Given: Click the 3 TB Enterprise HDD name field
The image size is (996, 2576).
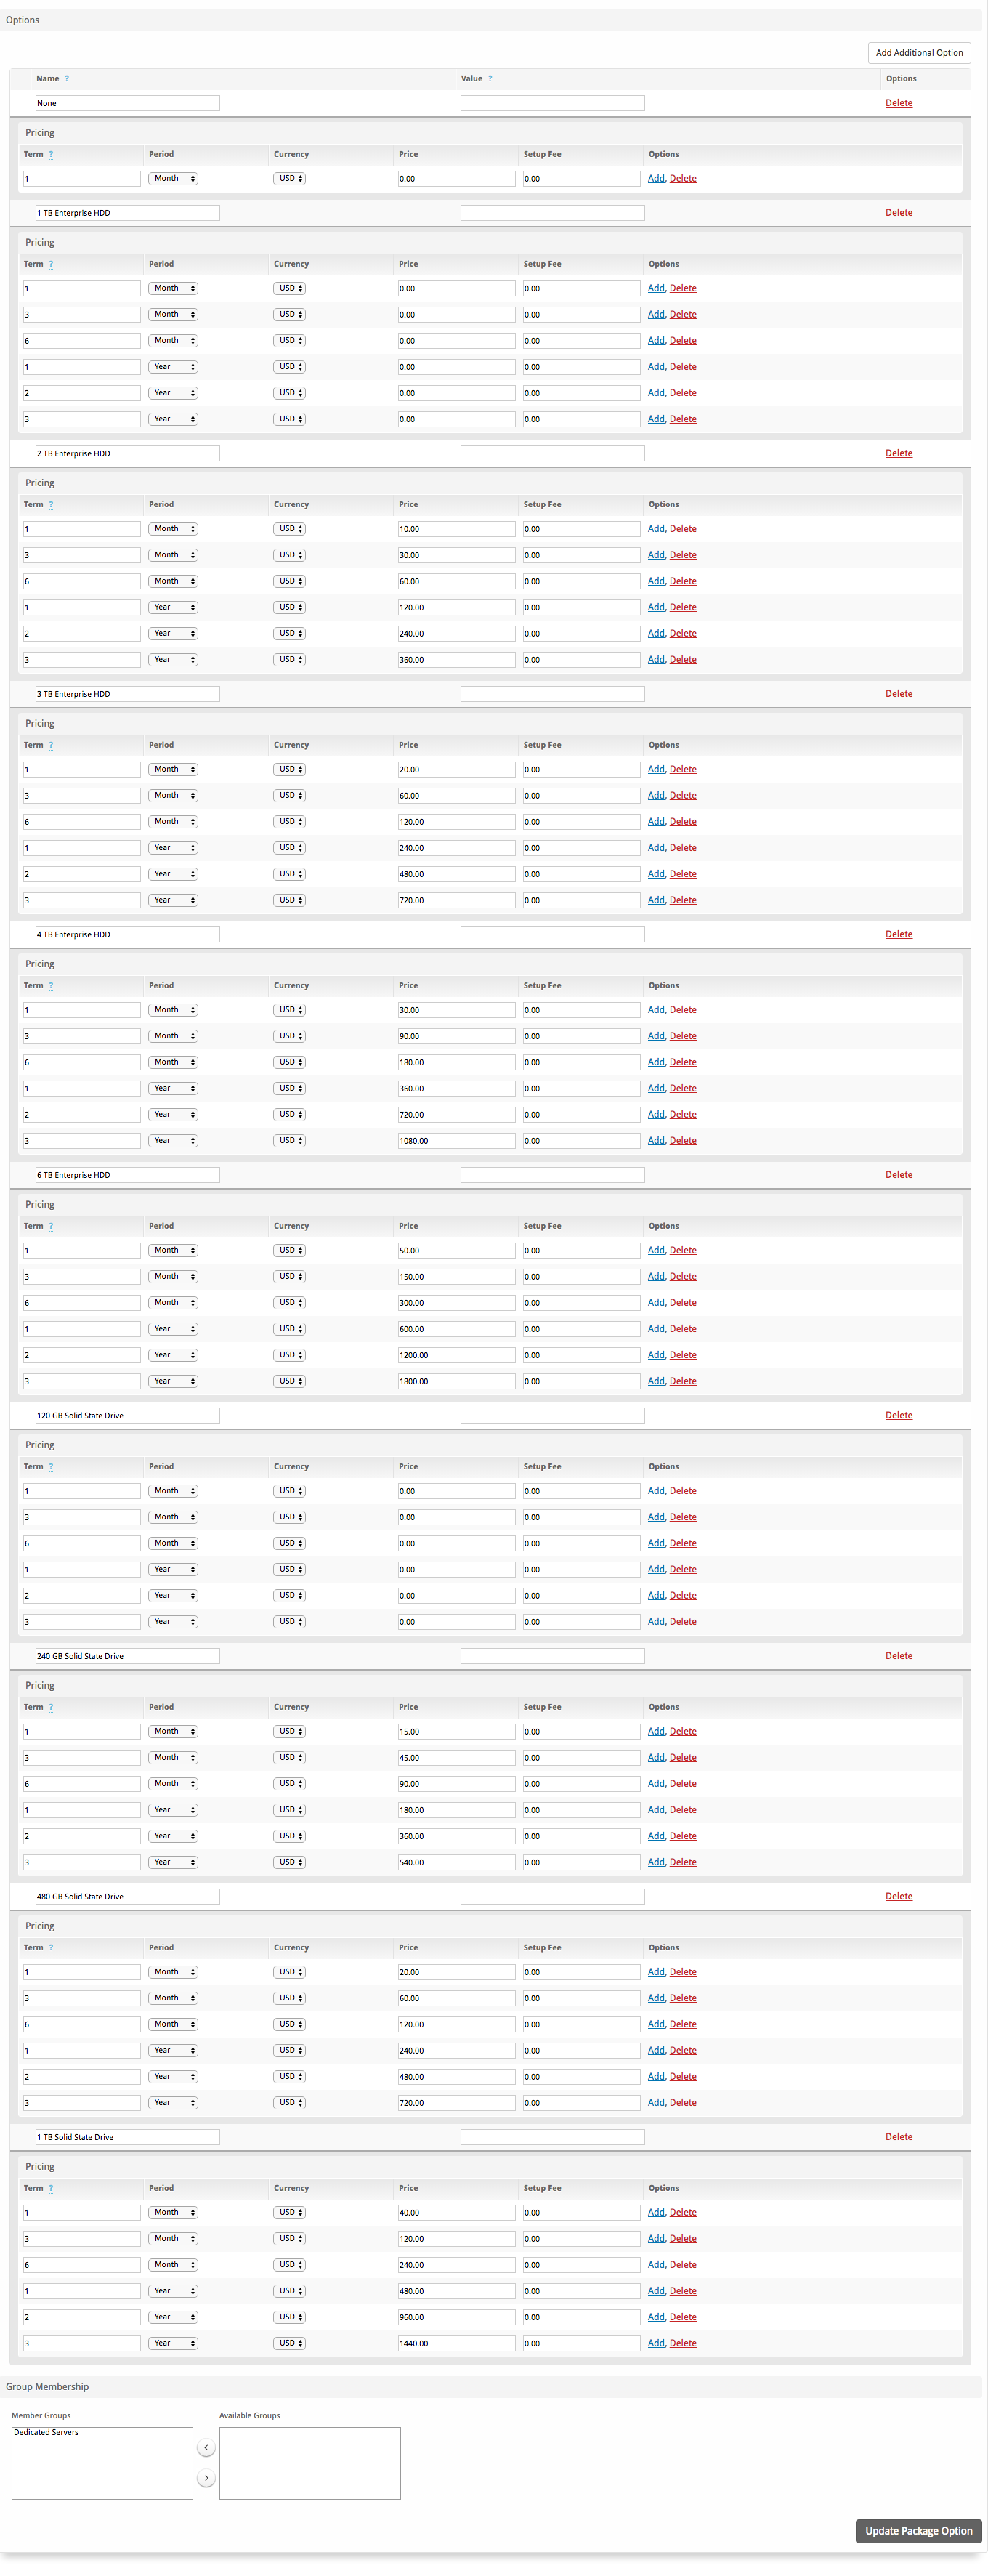Looking at the screenshot, I should coord(127,694).
